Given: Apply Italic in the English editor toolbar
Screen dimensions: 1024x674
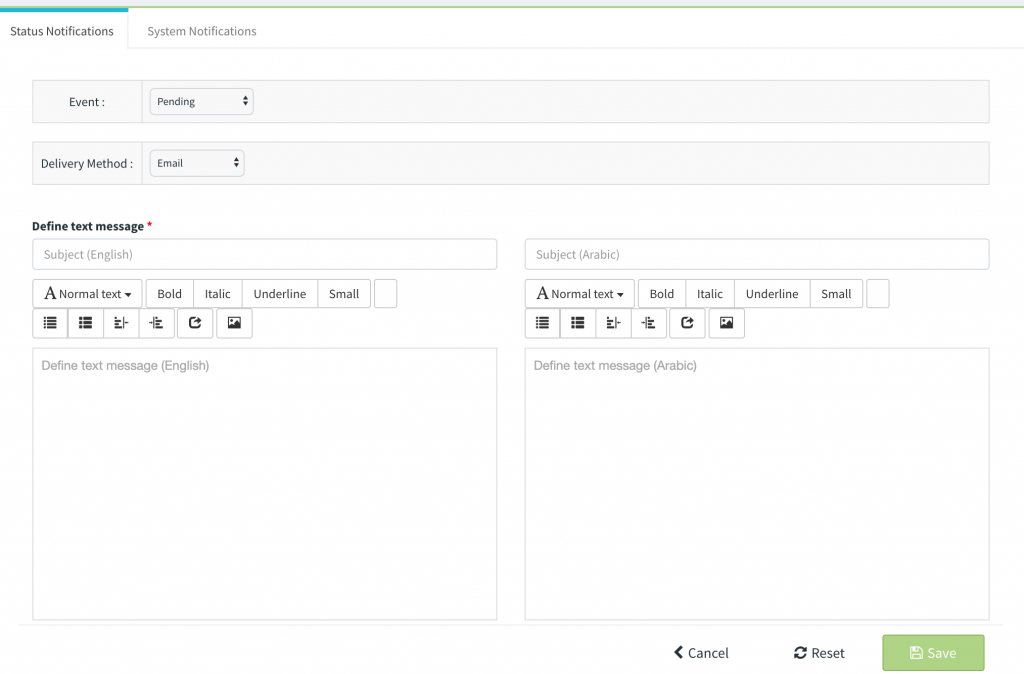Looking at the screenshot, I should click(217, 294).
